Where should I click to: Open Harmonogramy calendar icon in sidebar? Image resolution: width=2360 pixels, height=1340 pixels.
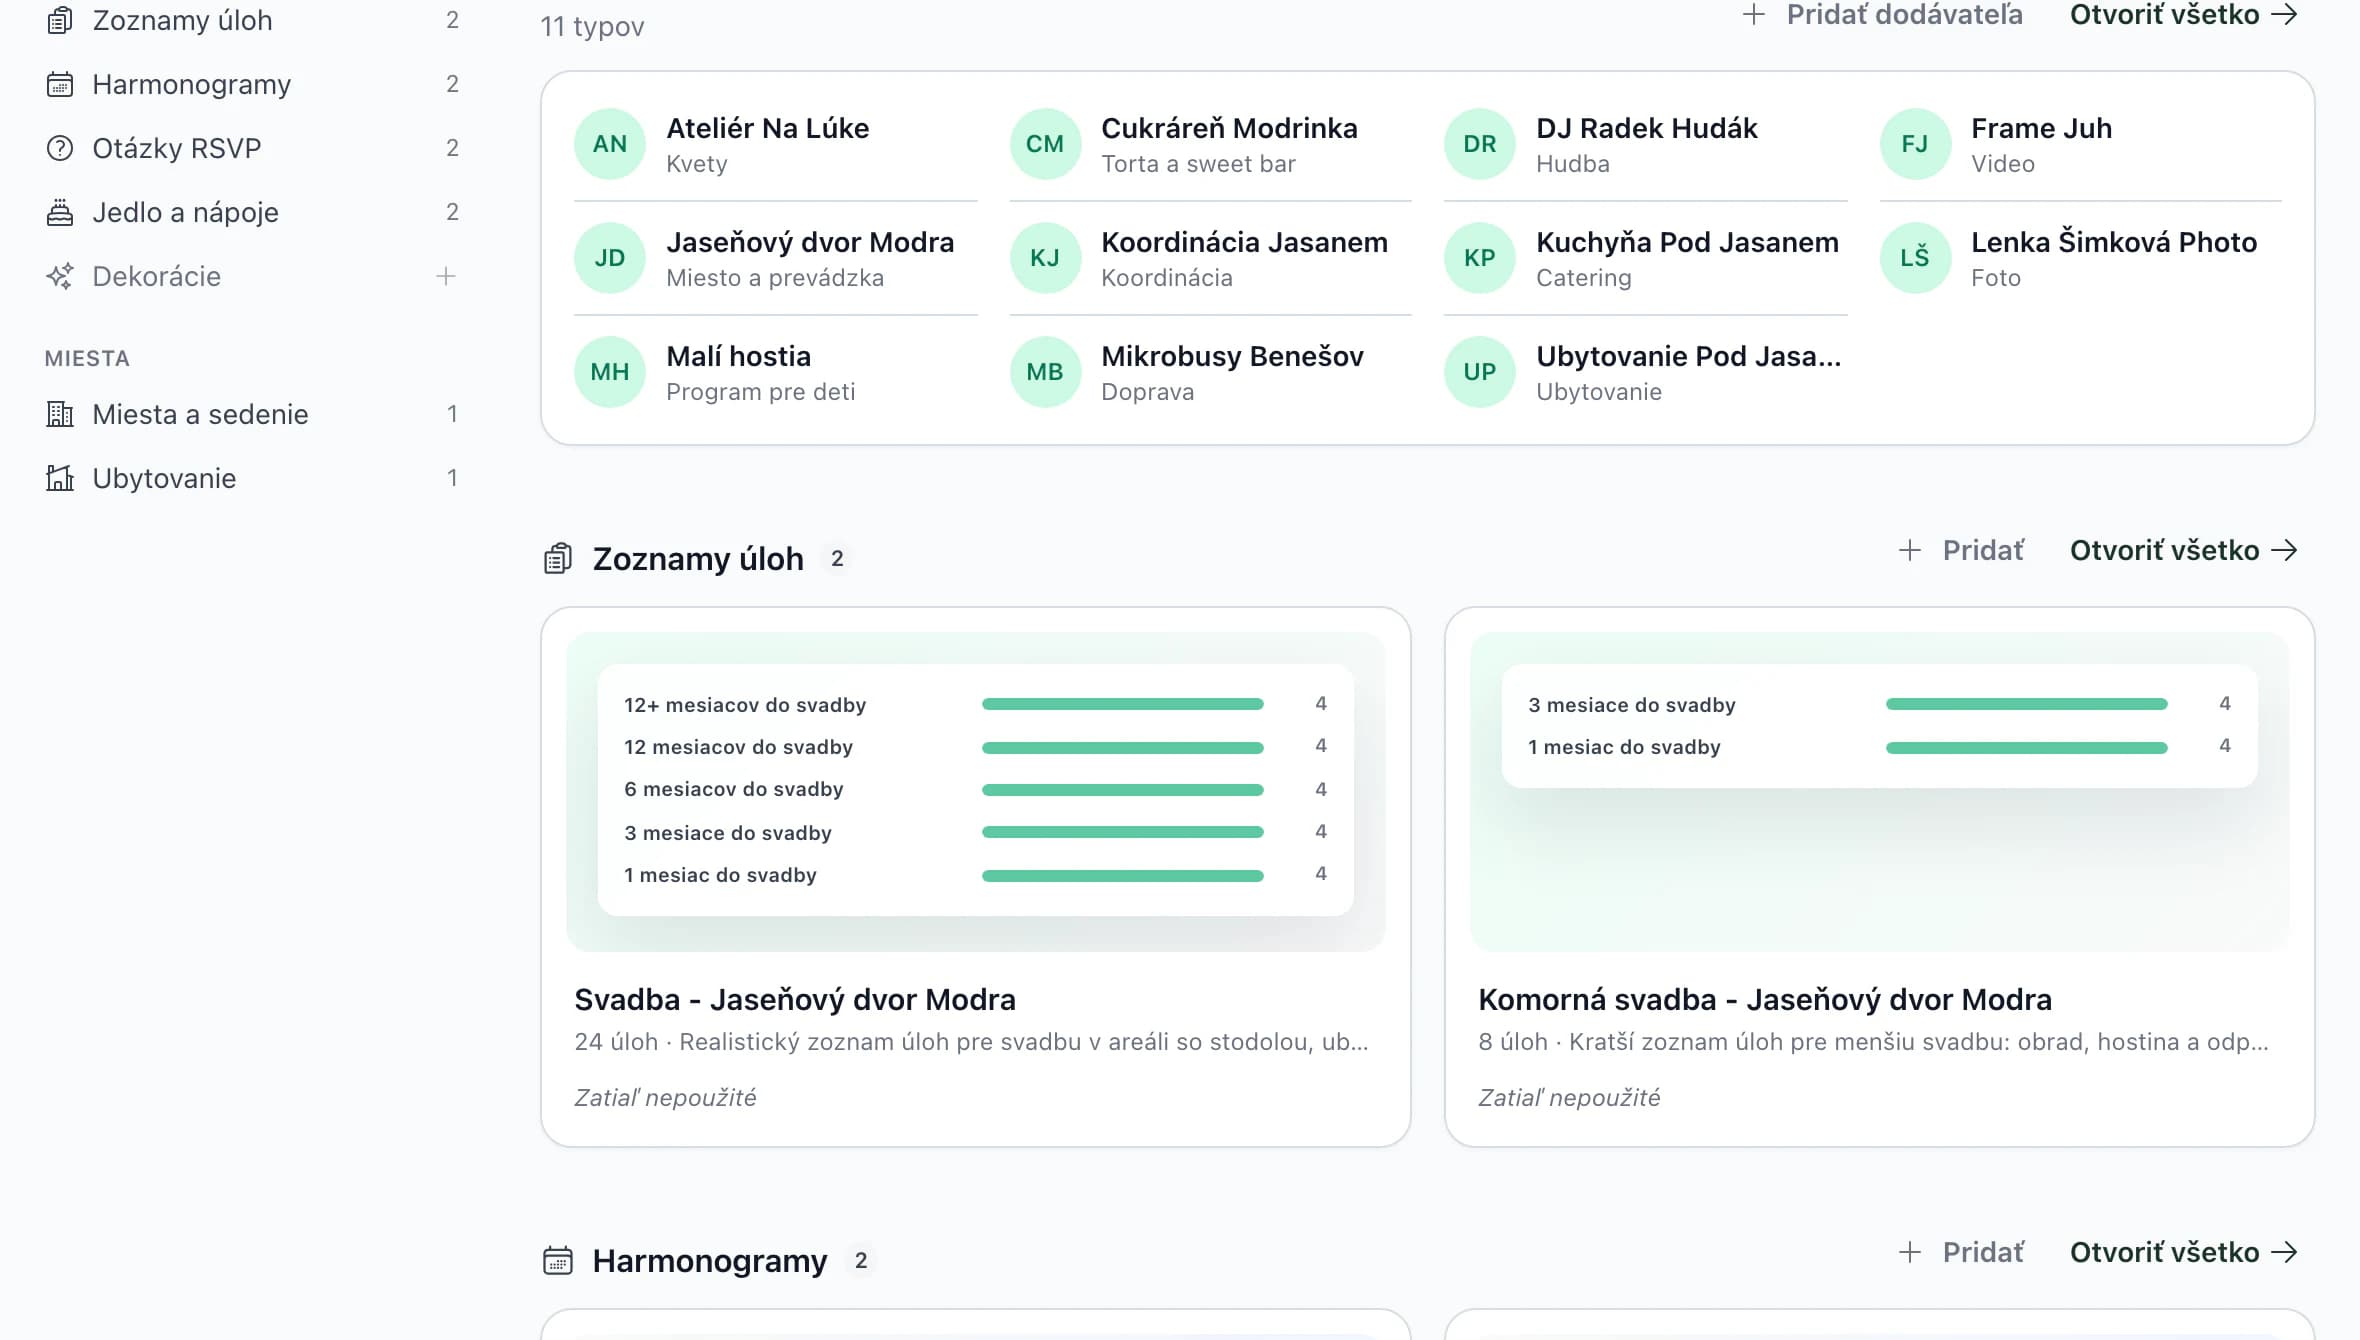[x=60, y=84]
